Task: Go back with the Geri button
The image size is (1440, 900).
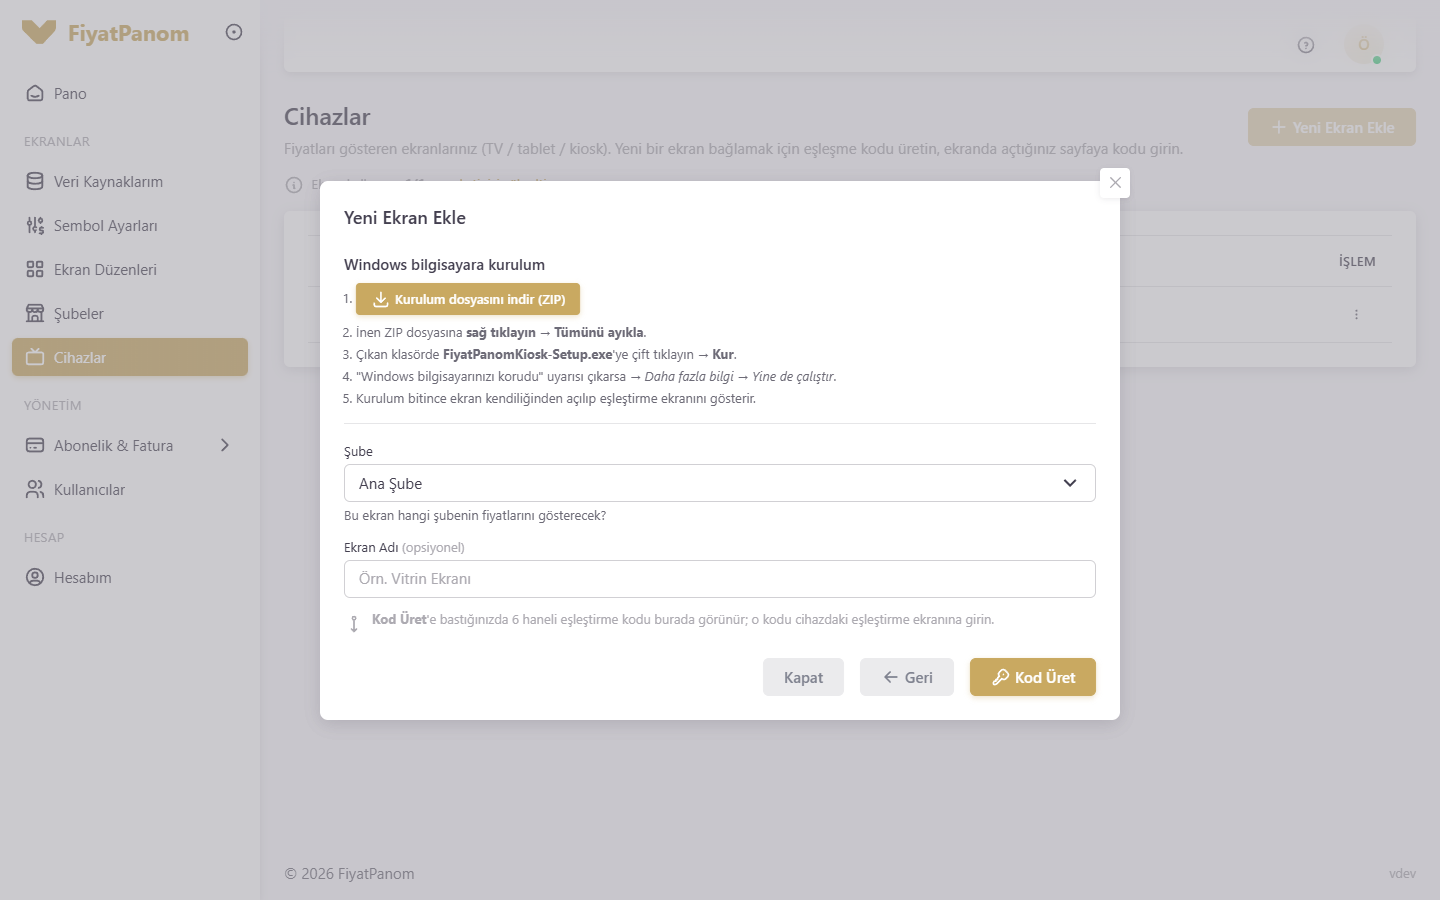Action: pos(907,677)
